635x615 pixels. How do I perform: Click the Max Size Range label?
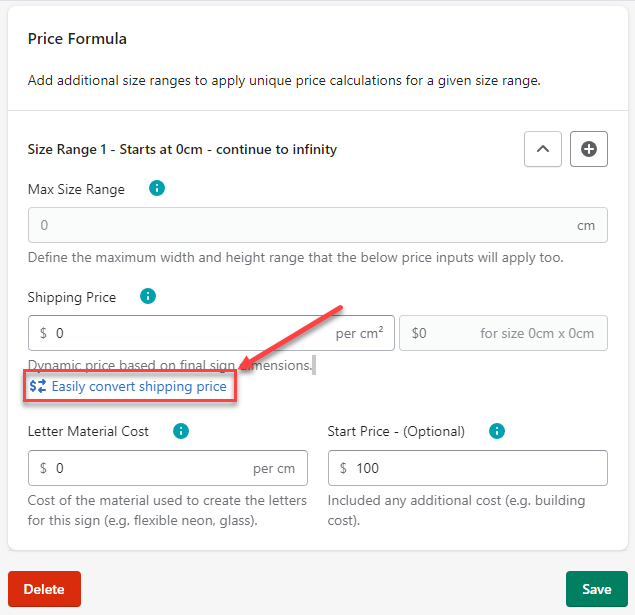pos(76,189)
